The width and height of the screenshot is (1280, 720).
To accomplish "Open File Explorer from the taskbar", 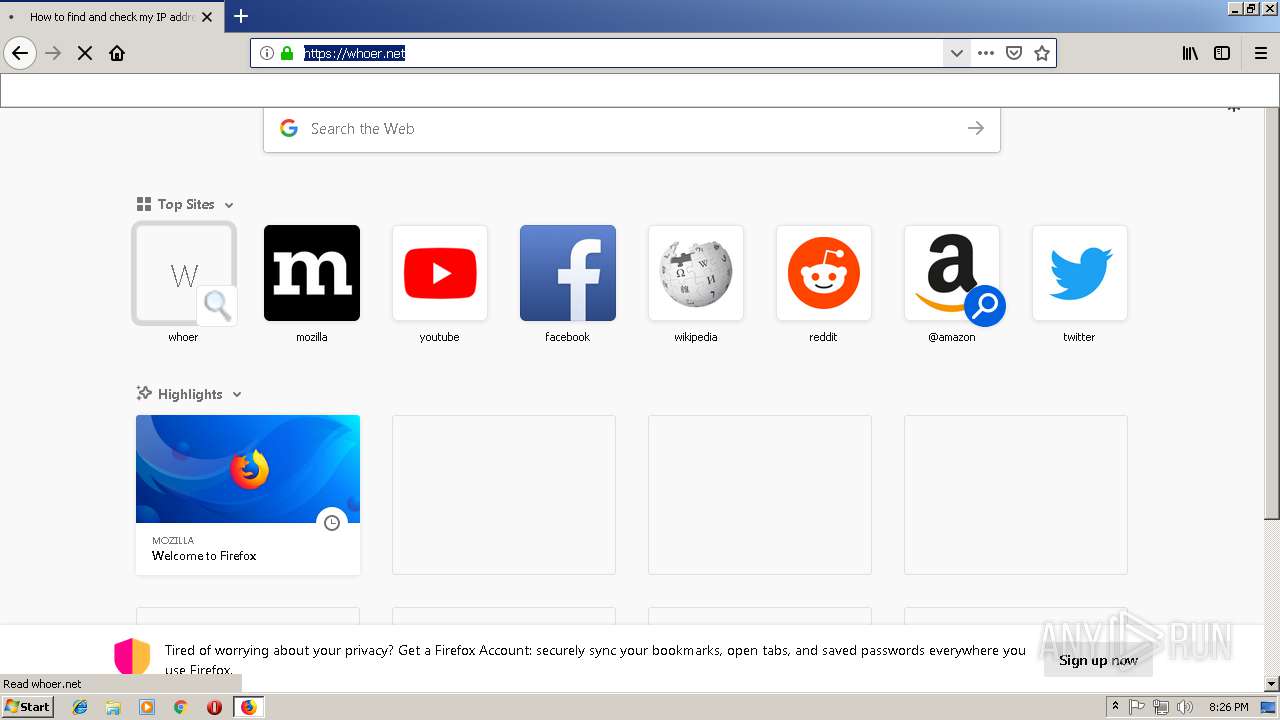I will 113,707.
